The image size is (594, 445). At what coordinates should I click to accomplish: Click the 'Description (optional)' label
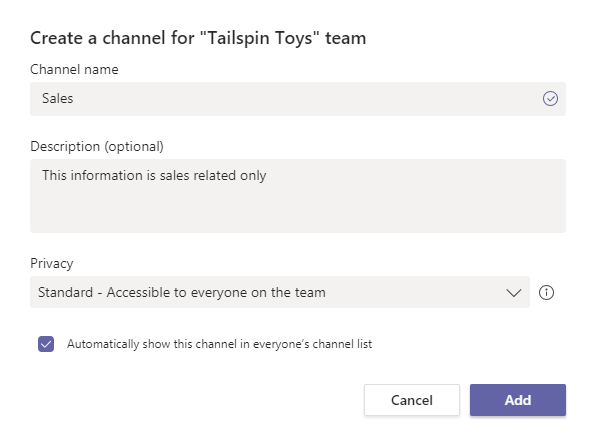[97, 147]
